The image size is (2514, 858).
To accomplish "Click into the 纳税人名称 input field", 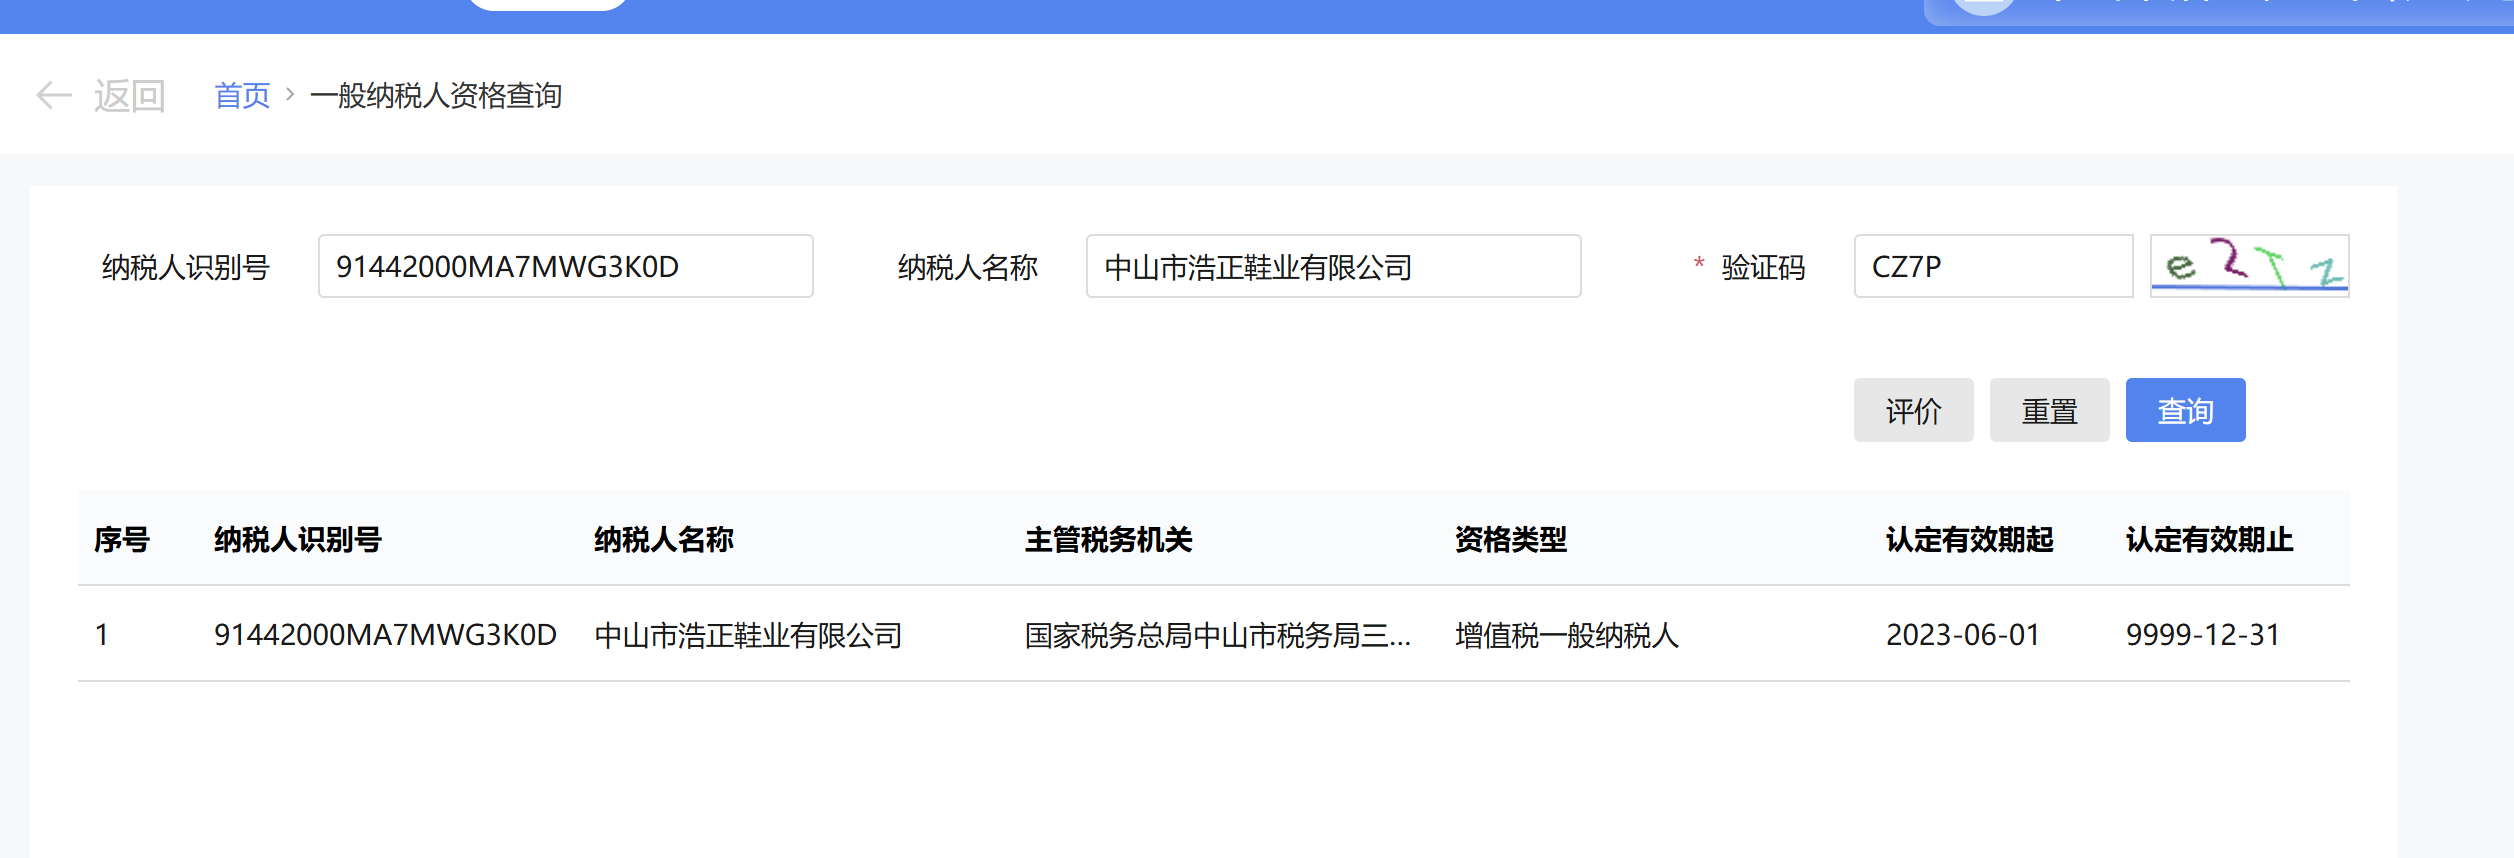I will 1333,267.
